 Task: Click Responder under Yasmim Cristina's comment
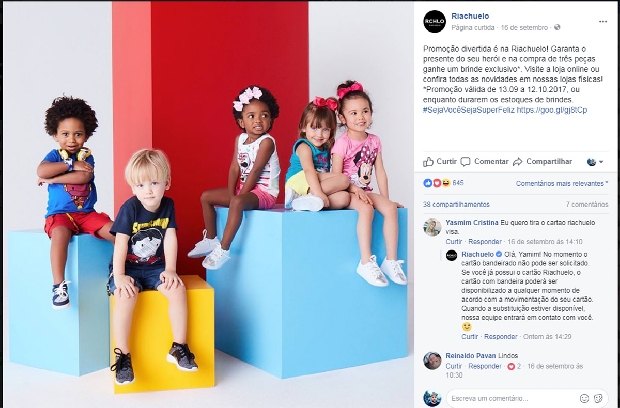point(485,242)
